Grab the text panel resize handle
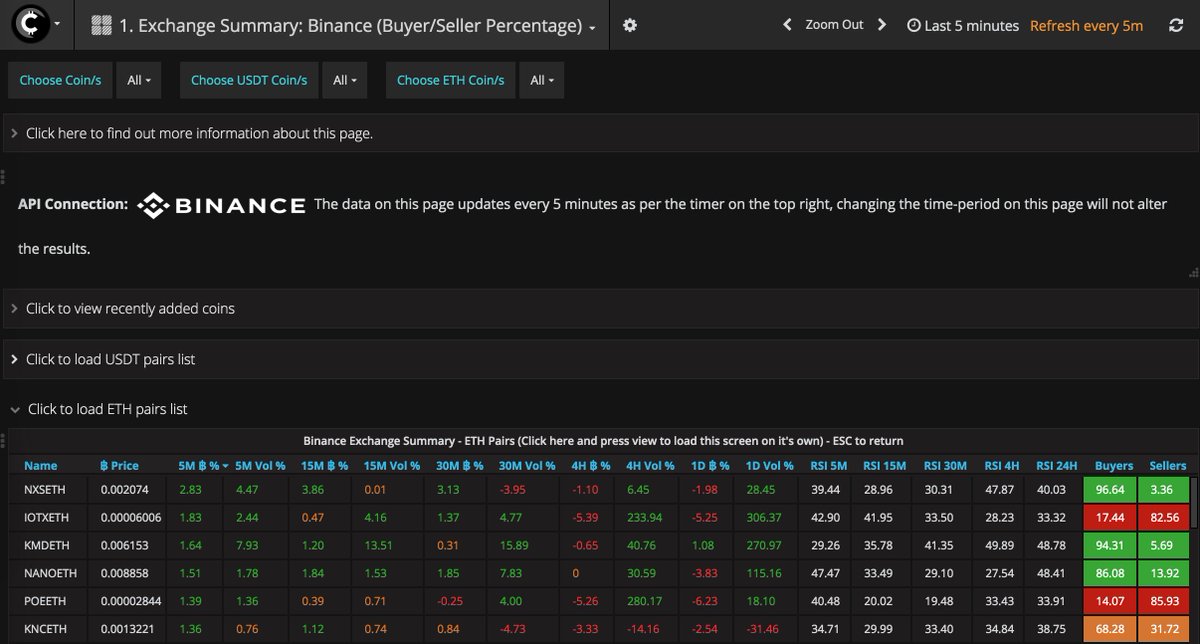1200x644 pixels. tap(1193, 271)
